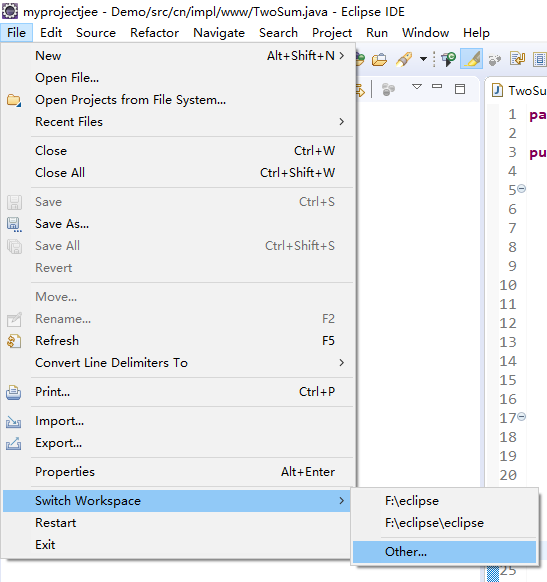The height and width of the screenshot is (582, 547).
Task: Select Open Projects from File System...
Action: pyautogui.click(x=177, y=100)
